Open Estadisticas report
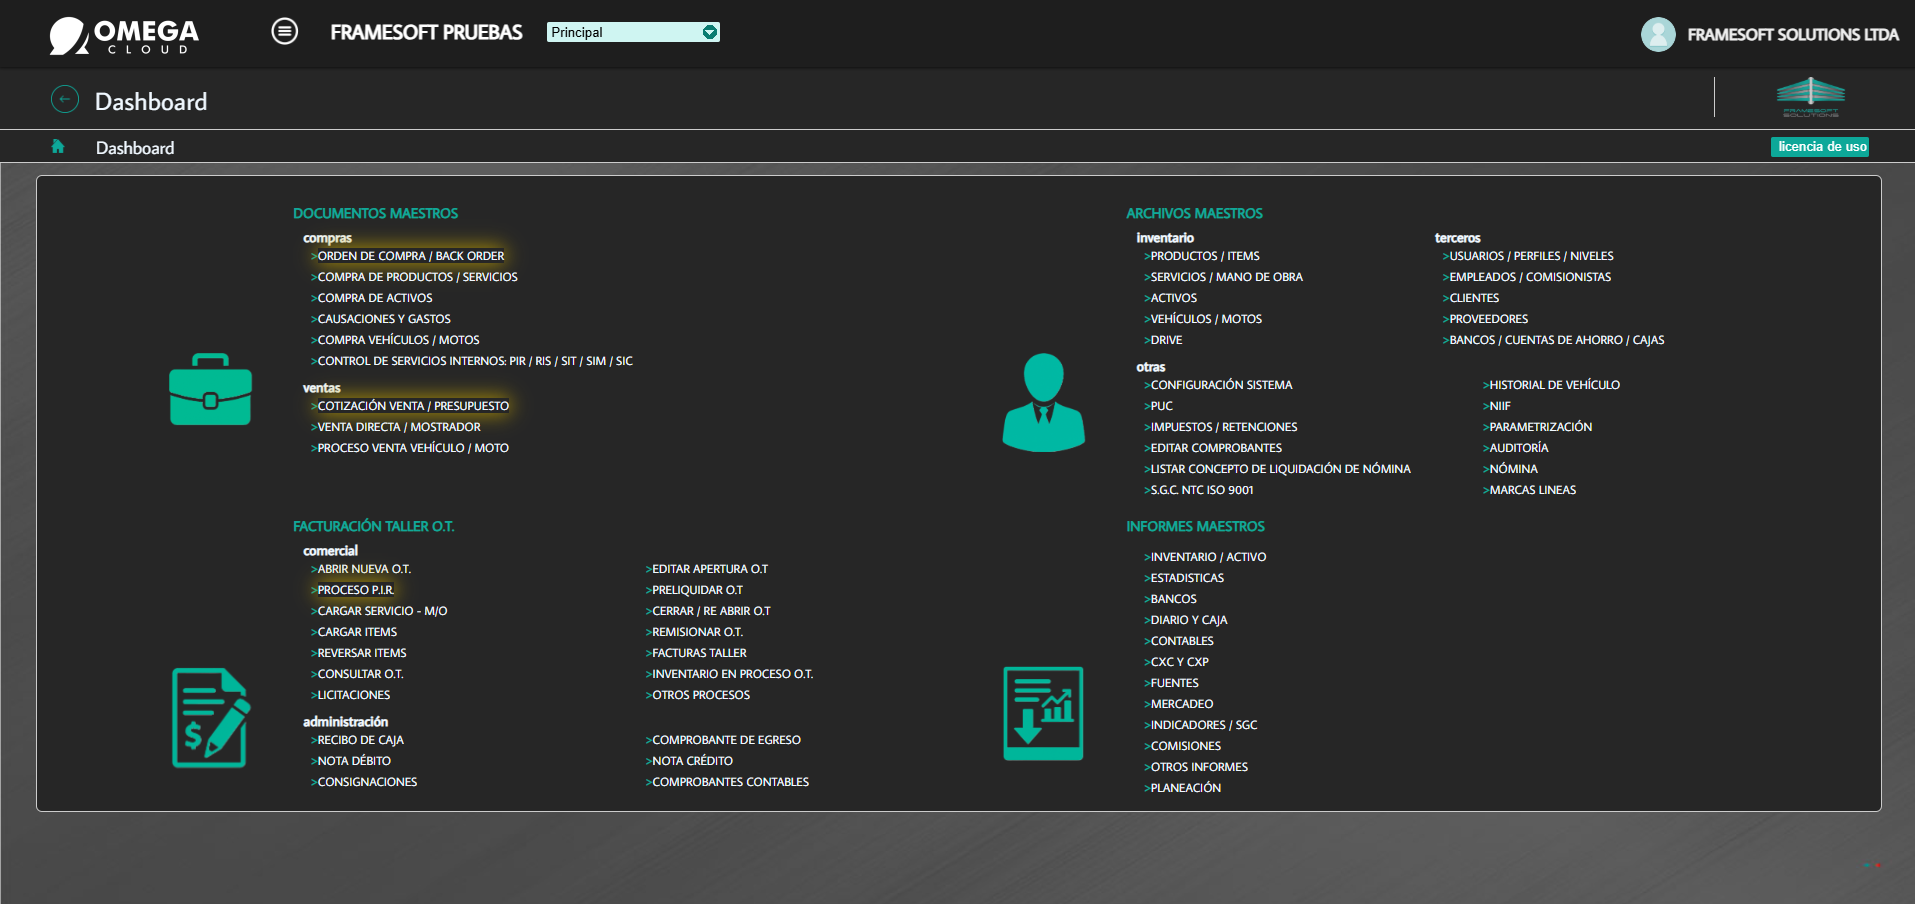Viewport: 1915px width, 904px height. coord(1187,578)
